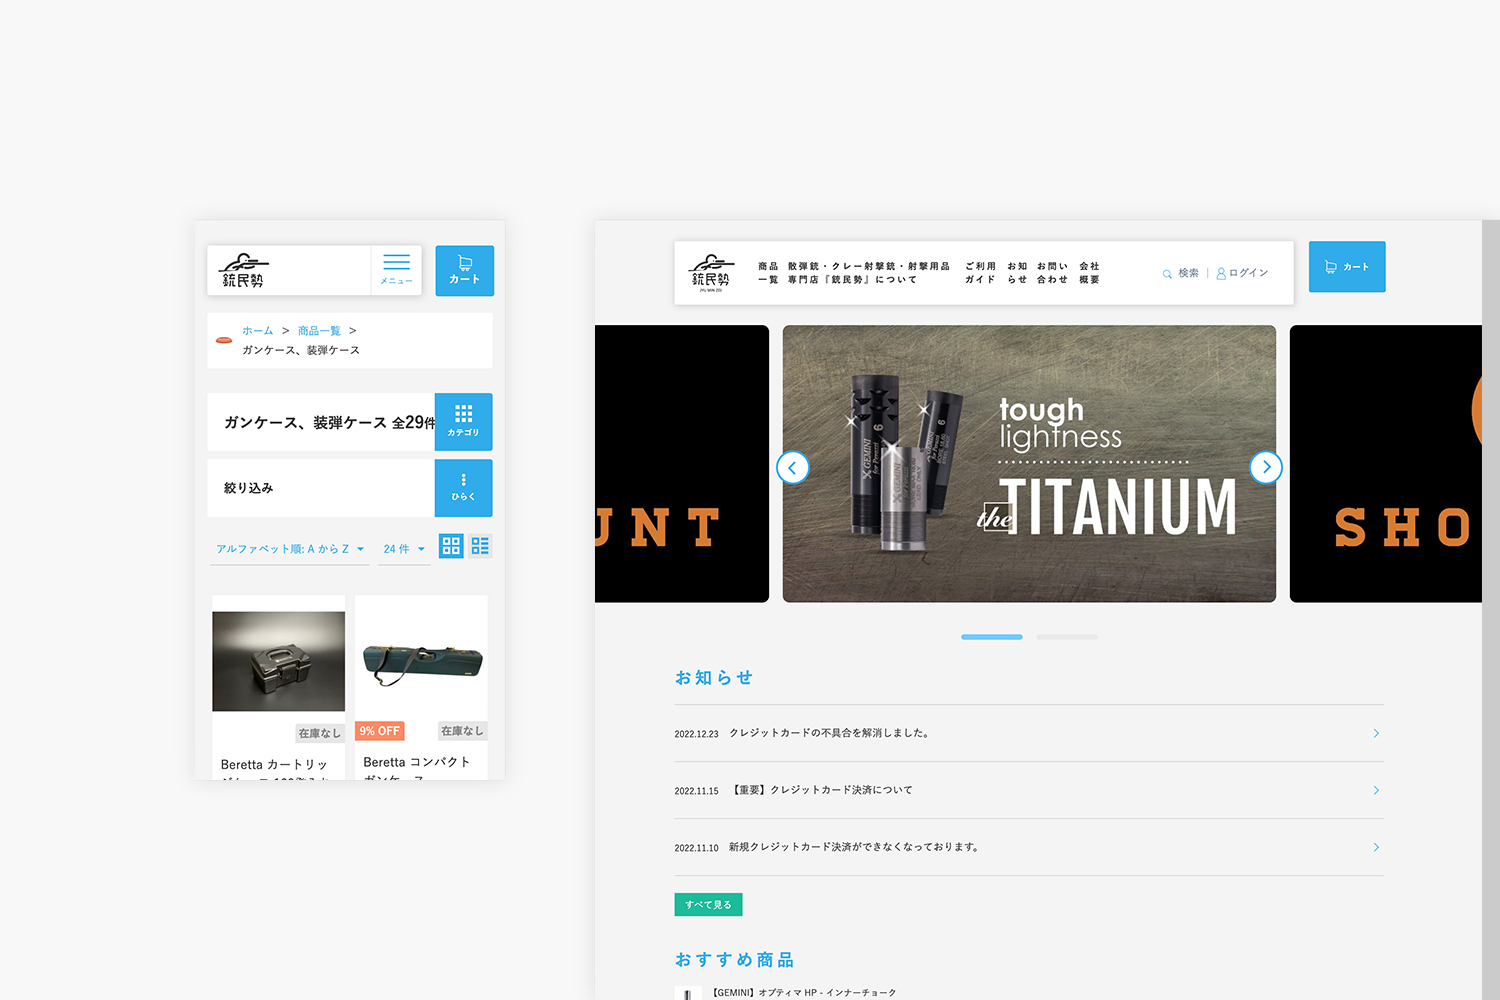
Task: Select ご利用ガイド in the header navigation
Action: tap(979, 273)
